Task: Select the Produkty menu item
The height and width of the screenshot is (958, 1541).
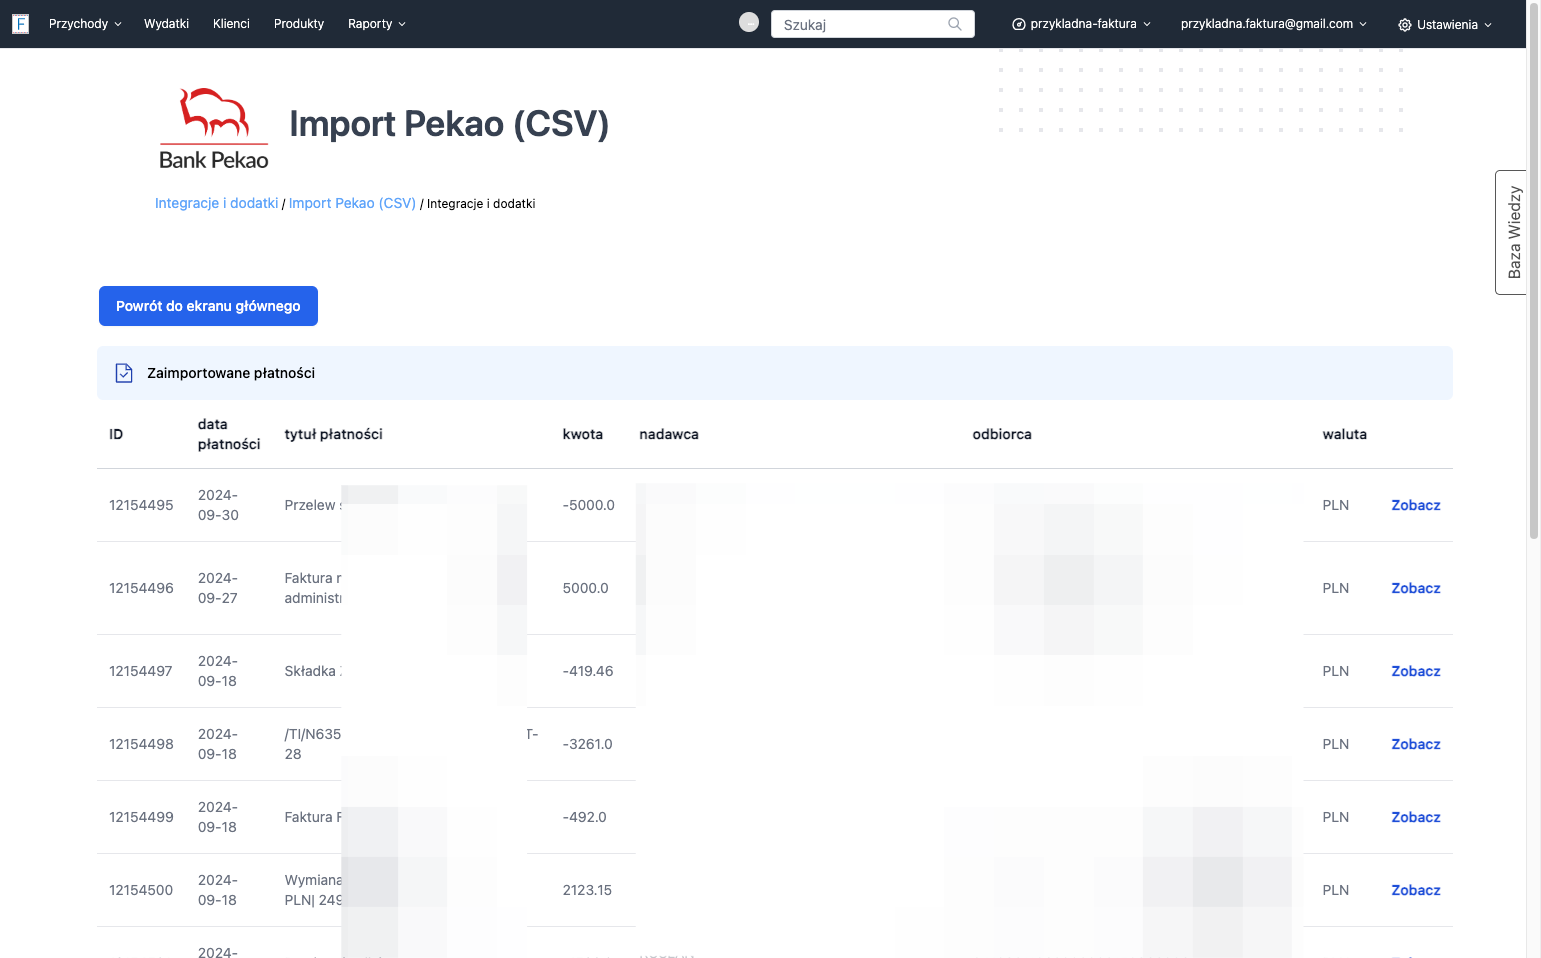Action: [299, 24]
